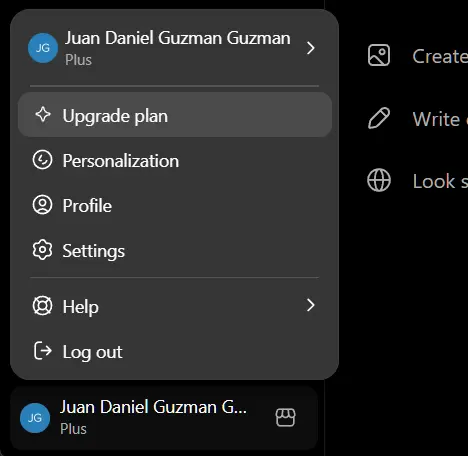This screenshot has height=456, width=468.
Task: Click the blue JG avatar in bottom bar
Action: coord(35,418)
